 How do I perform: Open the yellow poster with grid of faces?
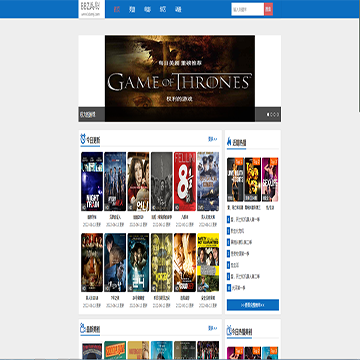click(162, 263)
